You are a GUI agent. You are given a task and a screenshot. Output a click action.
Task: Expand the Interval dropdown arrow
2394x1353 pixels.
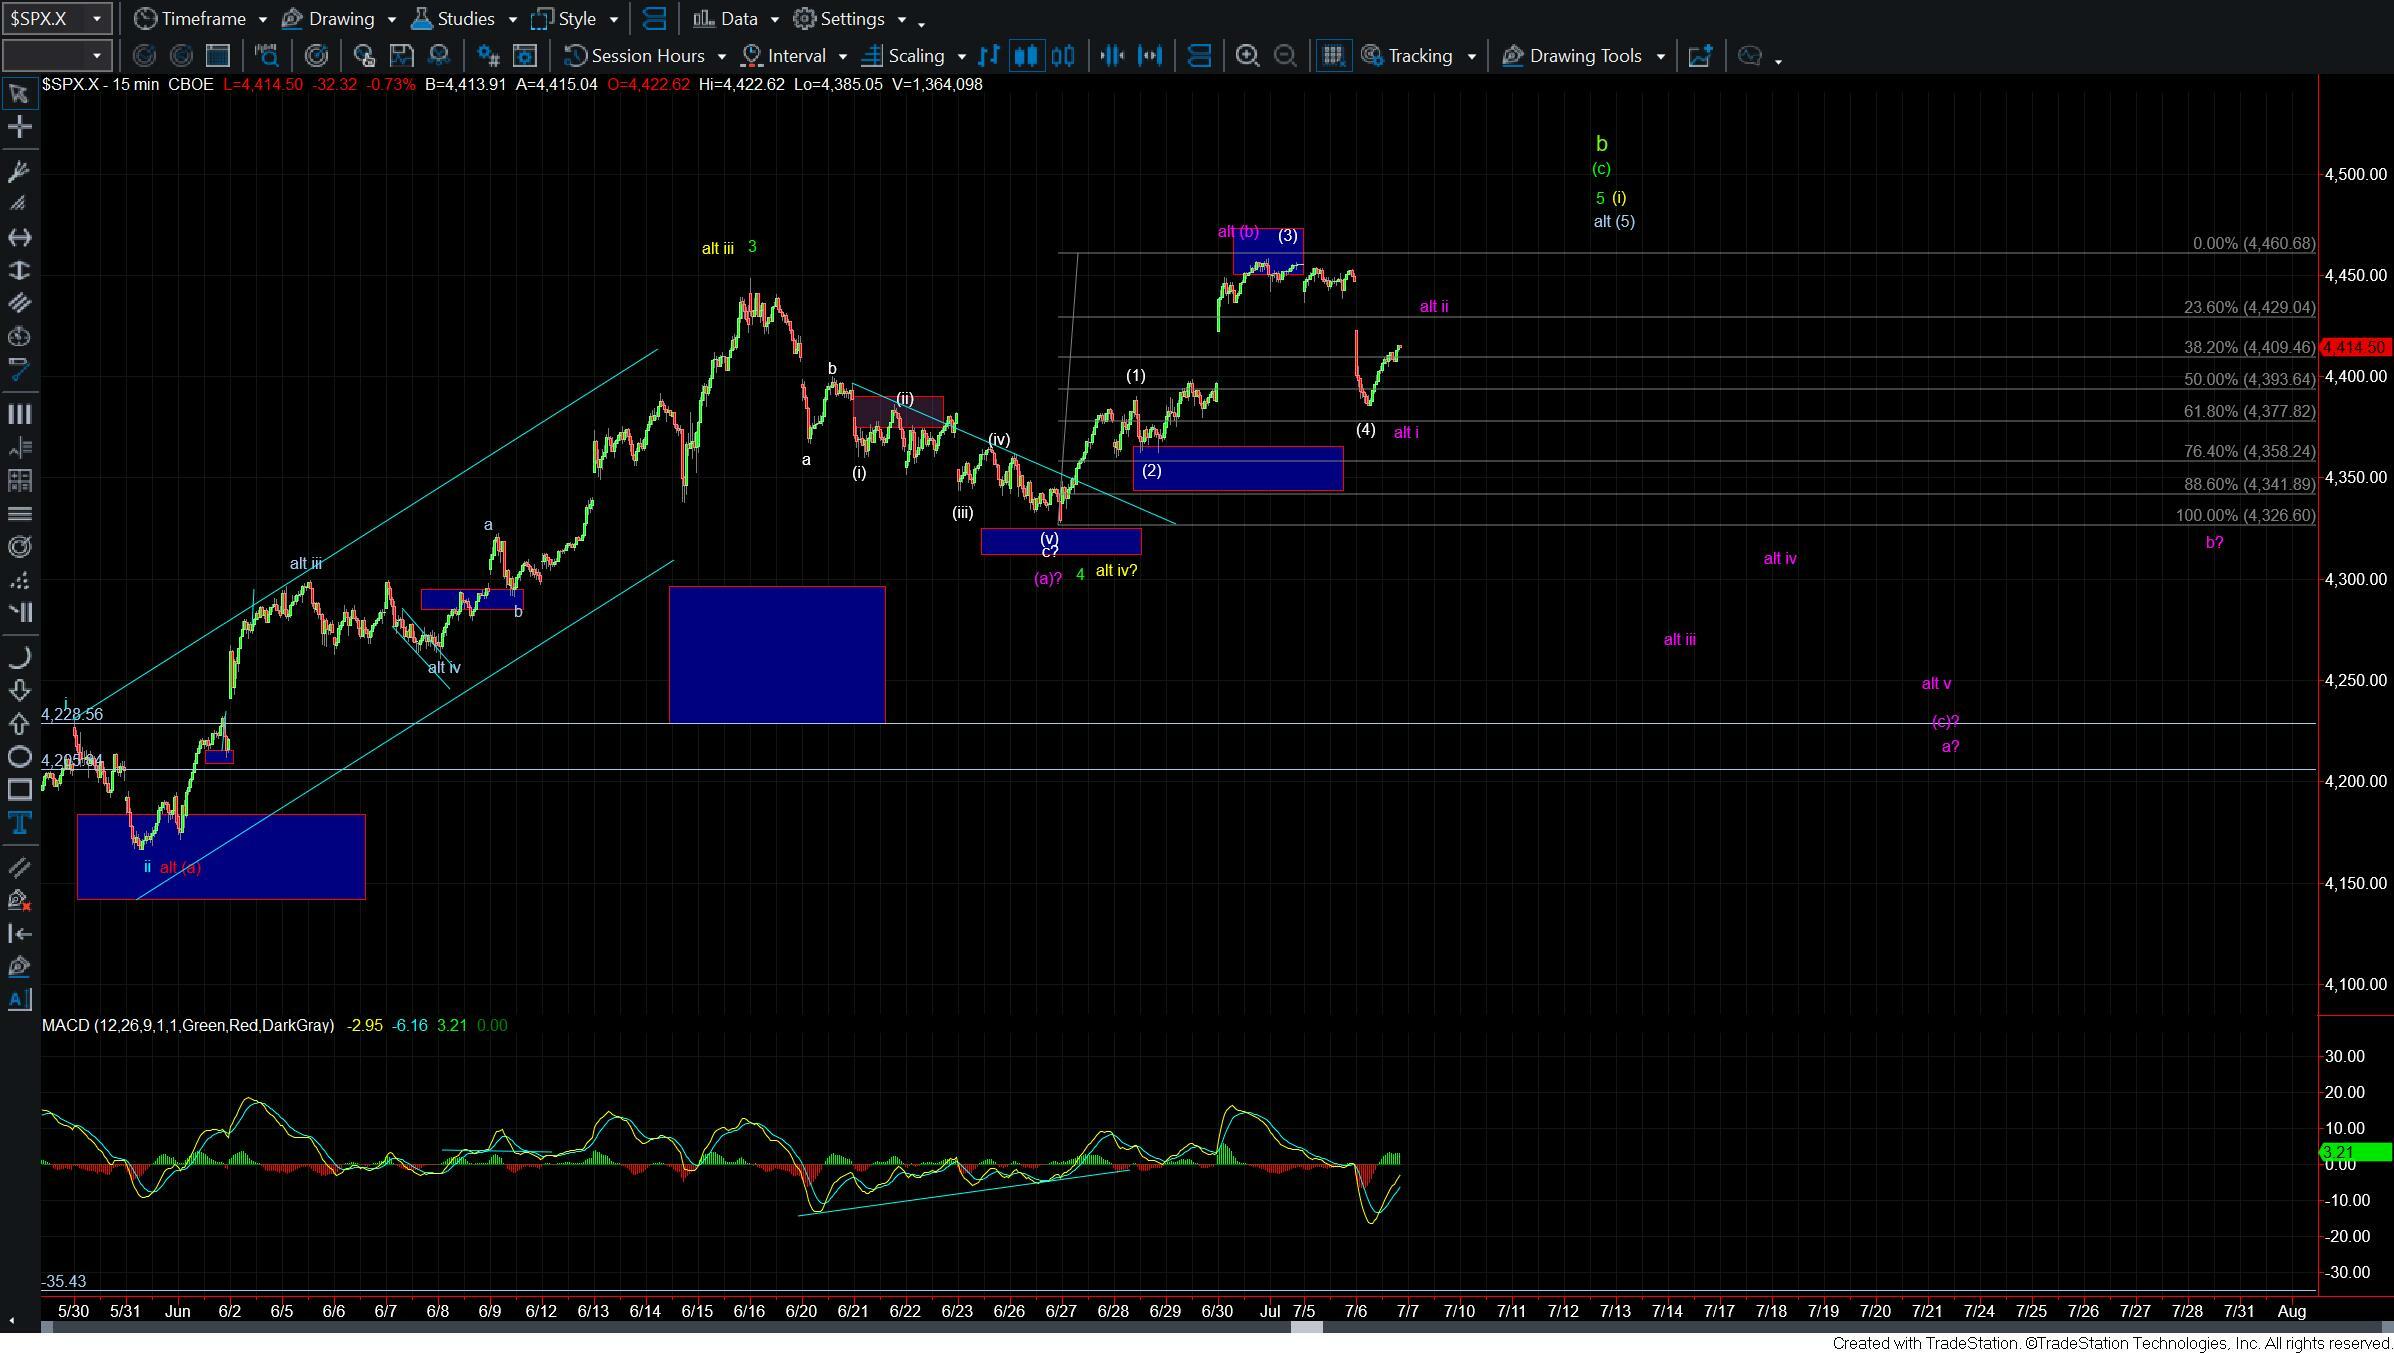pos(842,56)
